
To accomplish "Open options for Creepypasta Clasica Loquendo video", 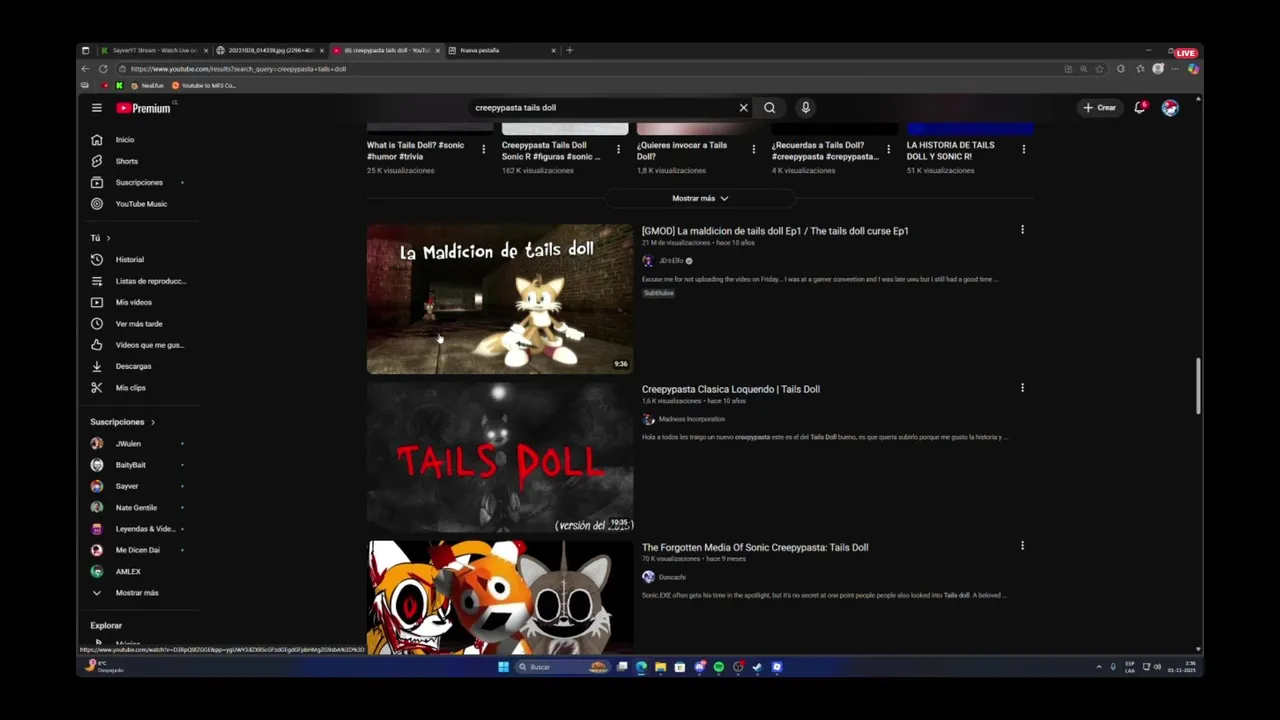I will coord(1022,388).
